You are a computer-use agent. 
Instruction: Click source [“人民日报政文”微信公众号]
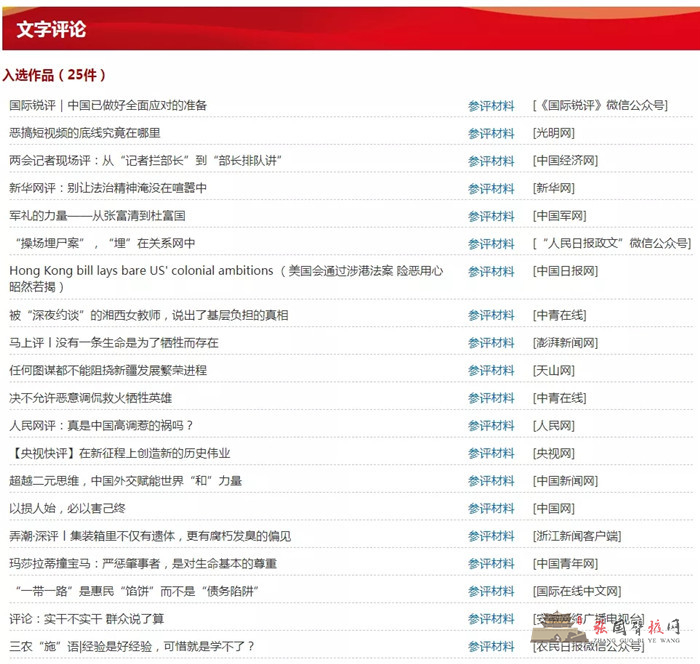coord(612,243)
